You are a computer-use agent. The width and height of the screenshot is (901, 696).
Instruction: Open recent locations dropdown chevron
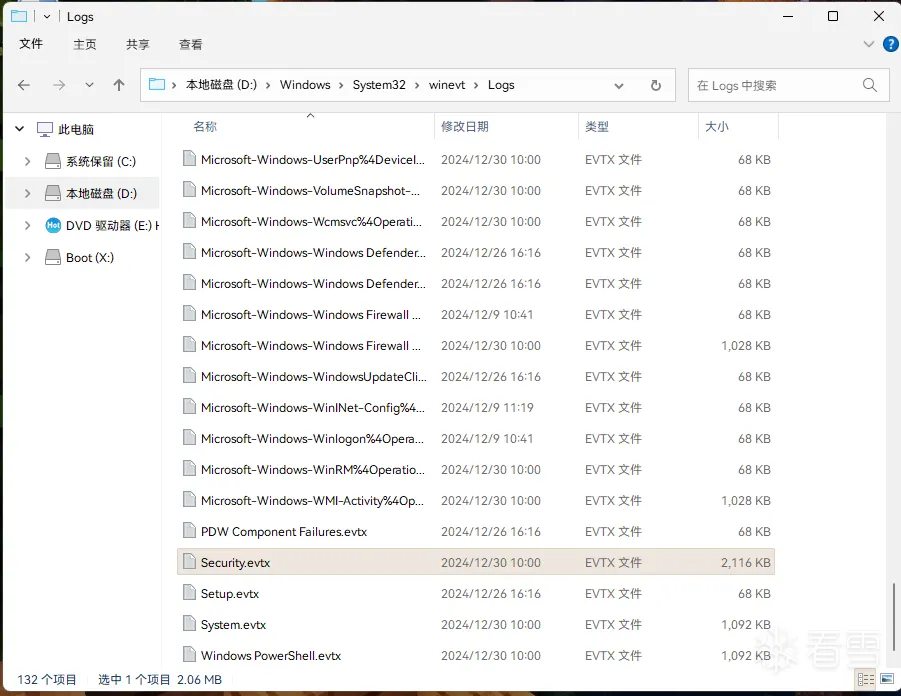click(89, 85)
